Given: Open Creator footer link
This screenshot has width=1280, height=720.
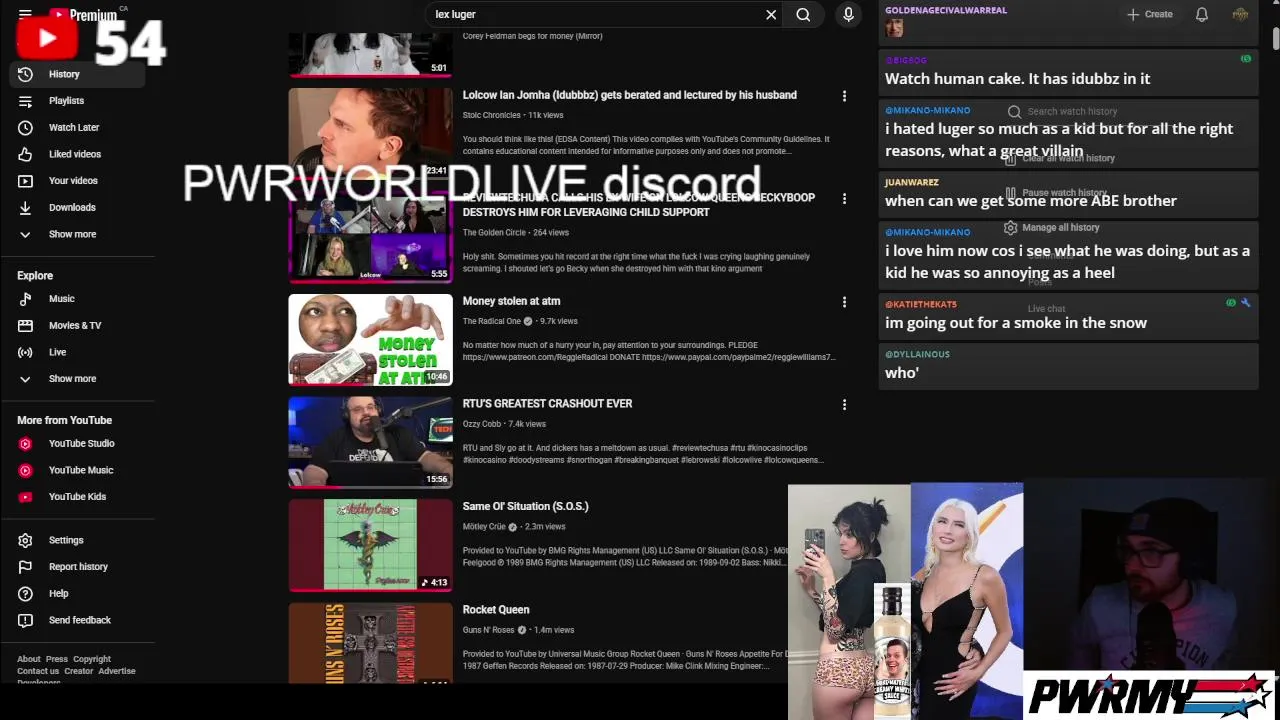Looking at the screenshot, I should (79, 671).
